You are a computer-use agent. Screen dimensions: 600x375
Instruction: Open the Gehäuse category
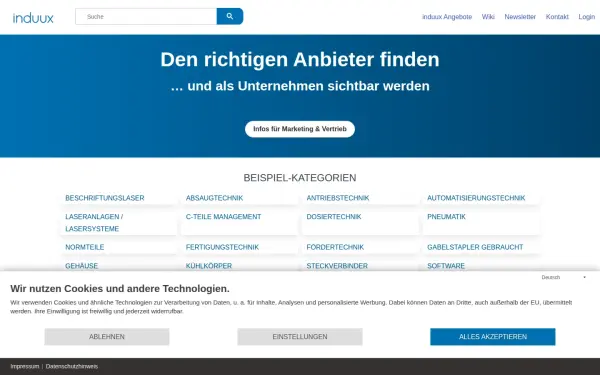click(x=82, y=266)
